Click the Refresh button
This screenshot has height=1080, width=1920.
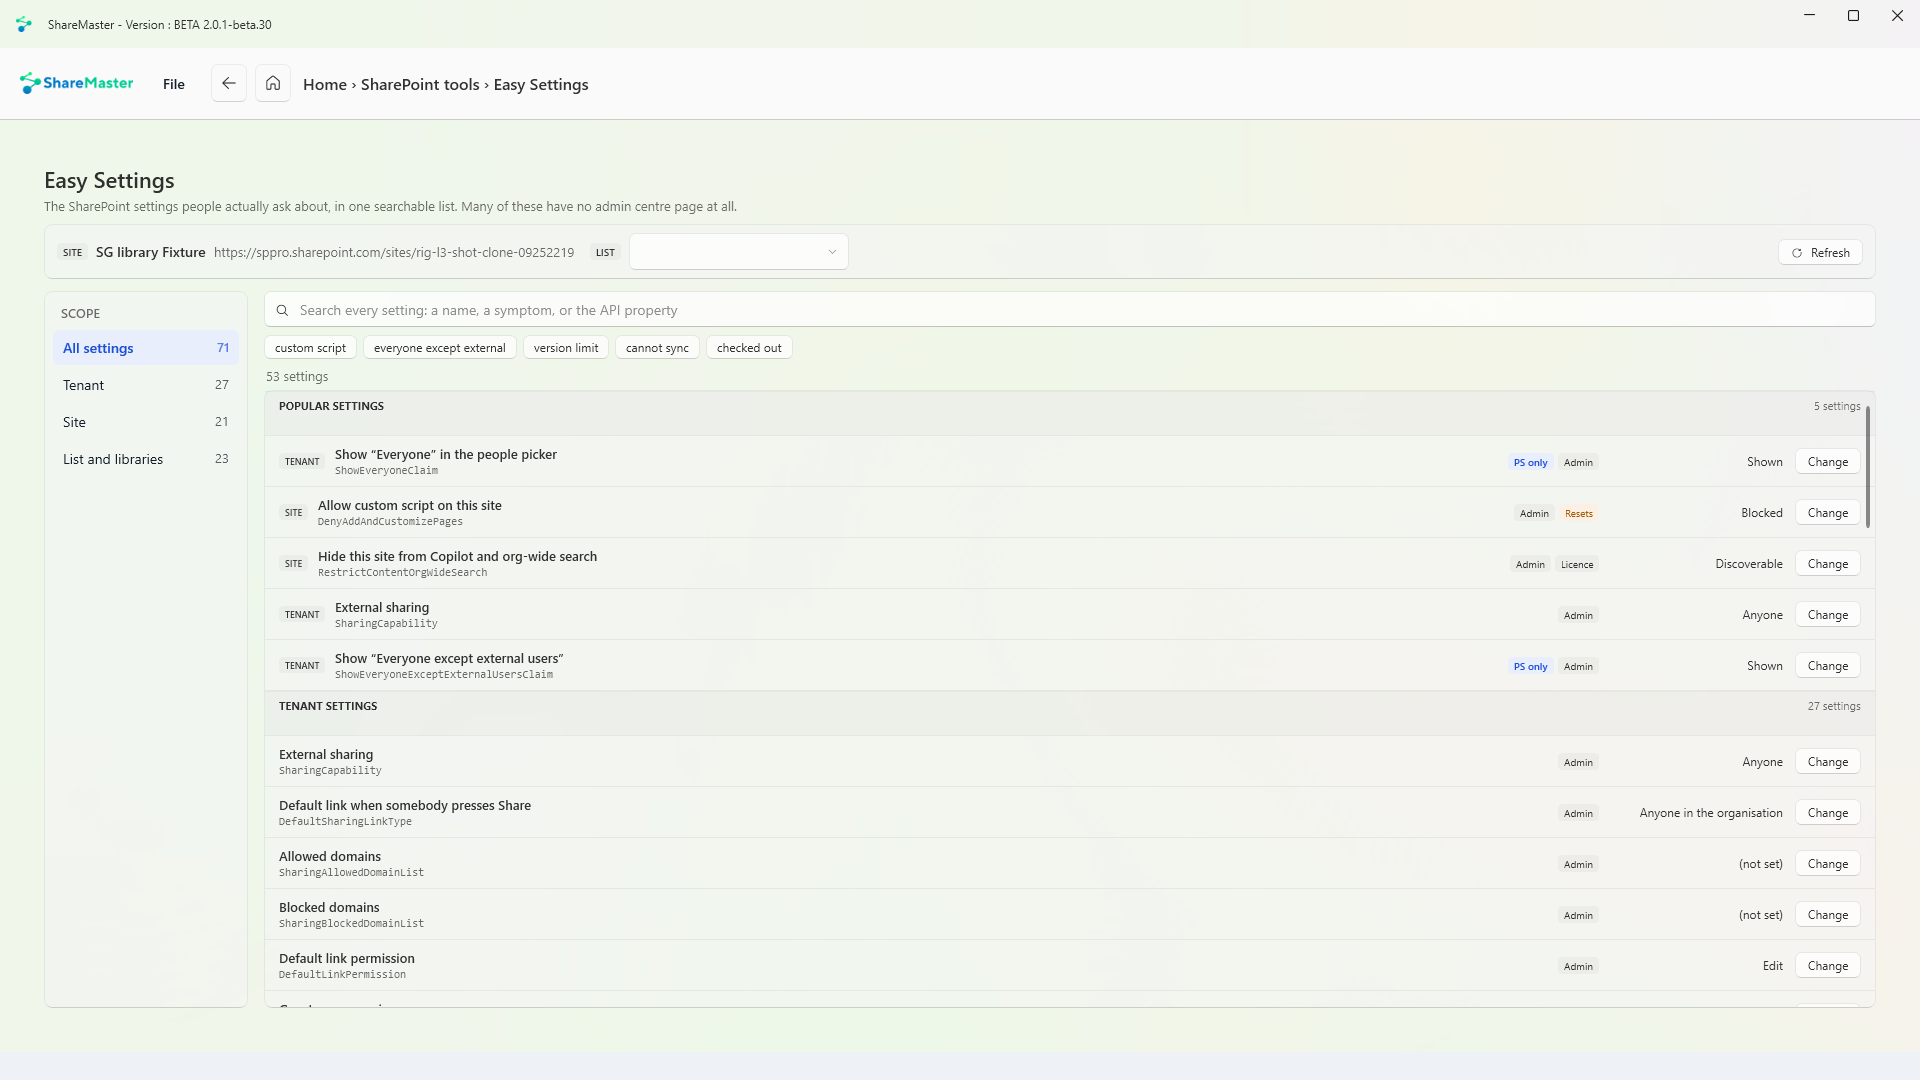[x=1821, y=253]
